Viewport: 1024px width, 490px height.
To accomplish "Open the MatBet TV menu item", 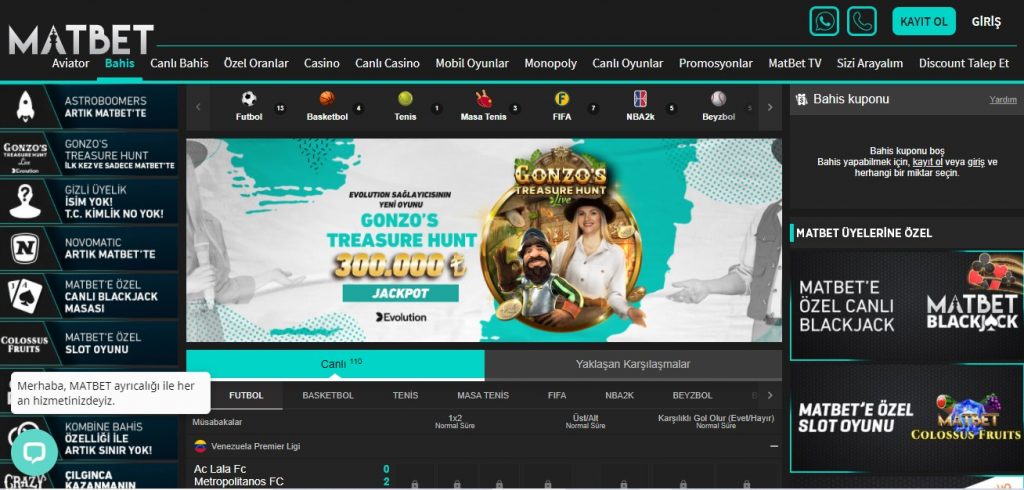I will tap(795, 63).
